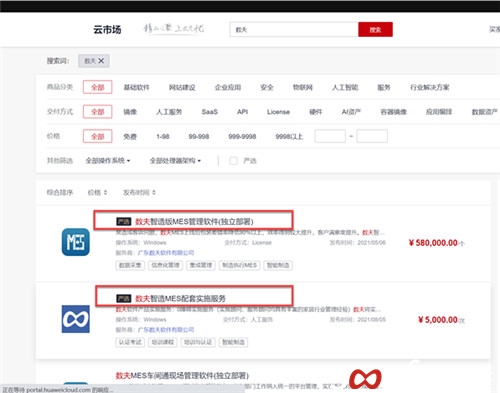Click the 云市场 marketplace logo

107,30
